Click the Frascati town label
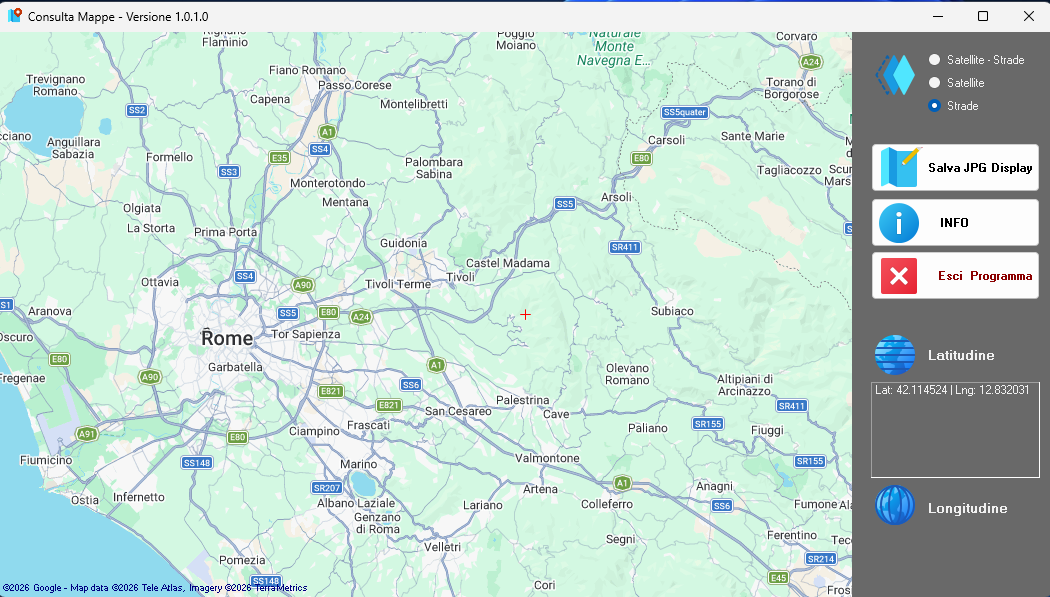Image resolution: width=1050 pixels, height=597 pixels. click(x=368, y=425)
